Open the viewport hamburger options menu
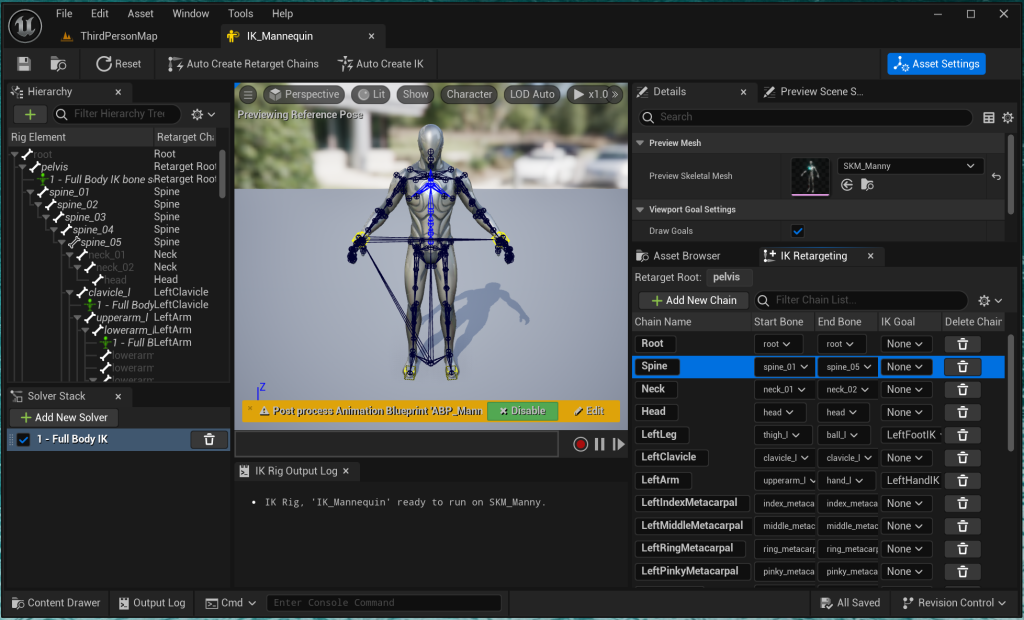The image size is (1024, 620). click(x=248, y=95)
